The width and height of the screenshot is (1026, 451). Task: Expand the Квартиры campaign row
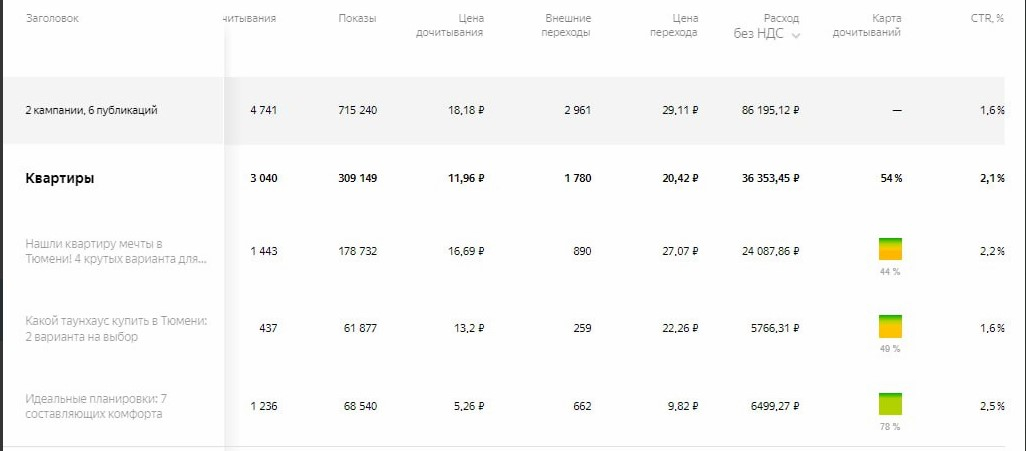click(x=60, y=178)
